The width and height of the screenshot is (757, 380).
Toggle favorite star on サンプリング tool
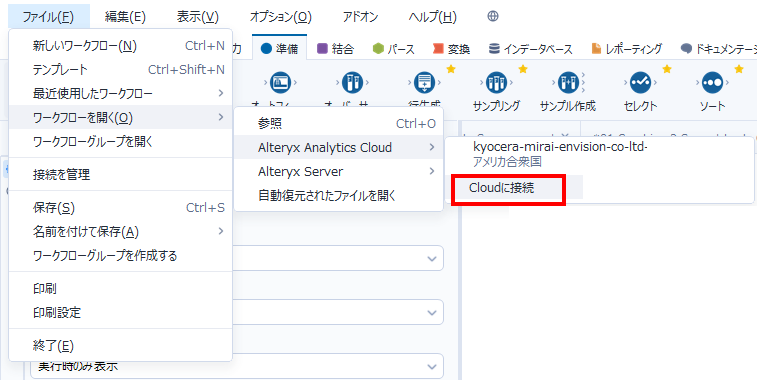click(523, 70)
